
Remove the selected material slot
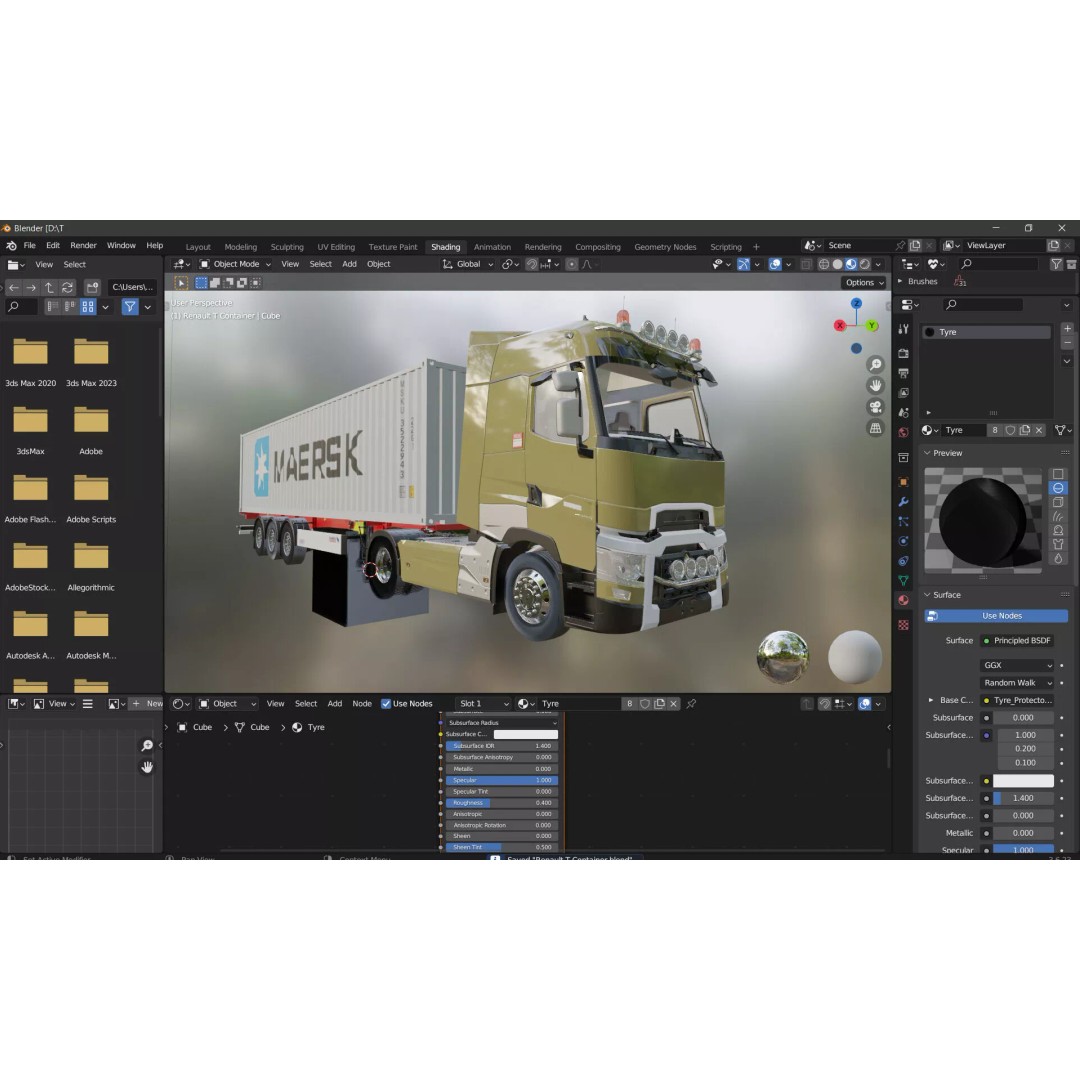pos(1067,343)
